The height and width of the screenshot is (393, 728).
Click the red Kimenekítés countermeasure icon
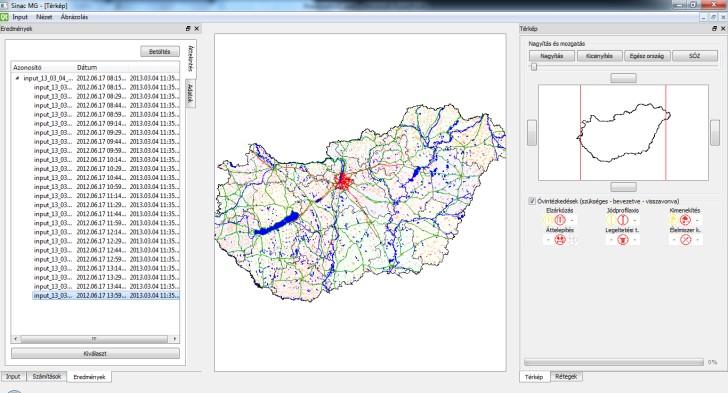(685, 220)
